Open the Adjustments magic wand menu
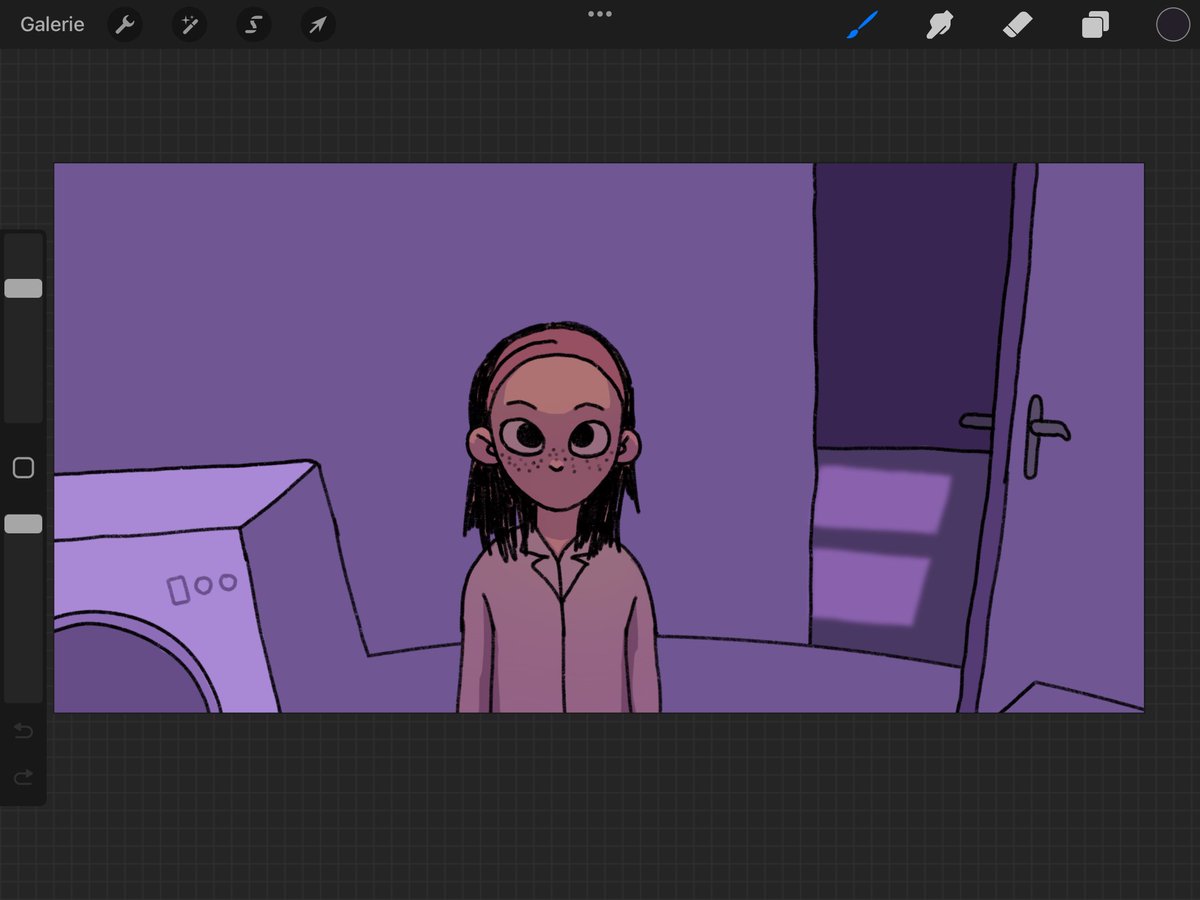 (x=189, y=24)
